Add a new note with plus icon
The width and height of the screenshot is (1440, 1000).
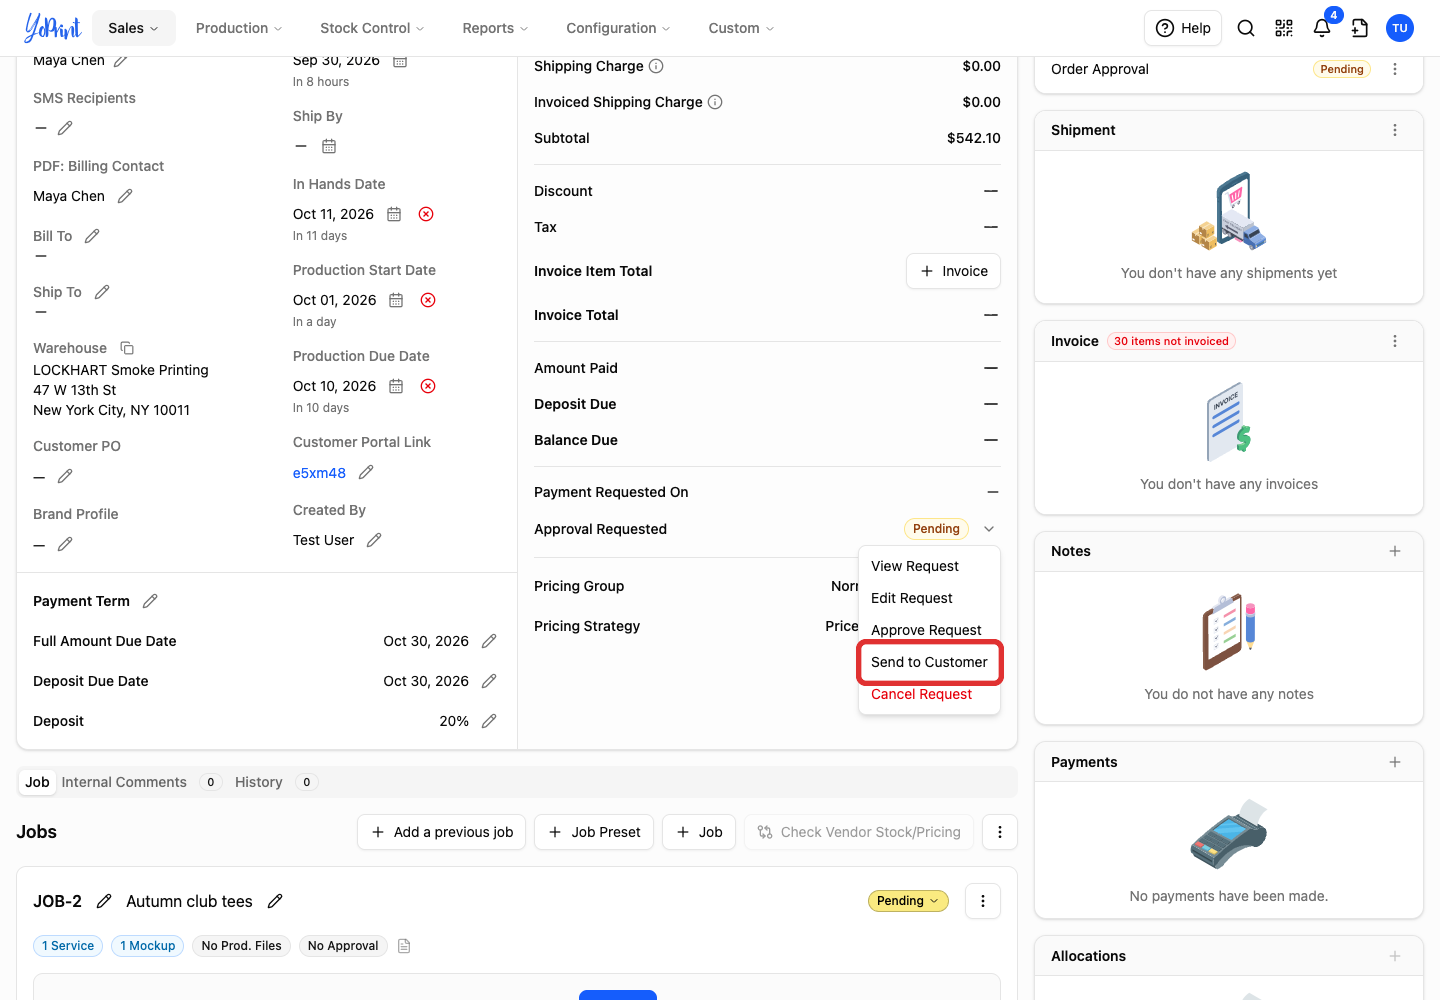(x=1395, y=551)
